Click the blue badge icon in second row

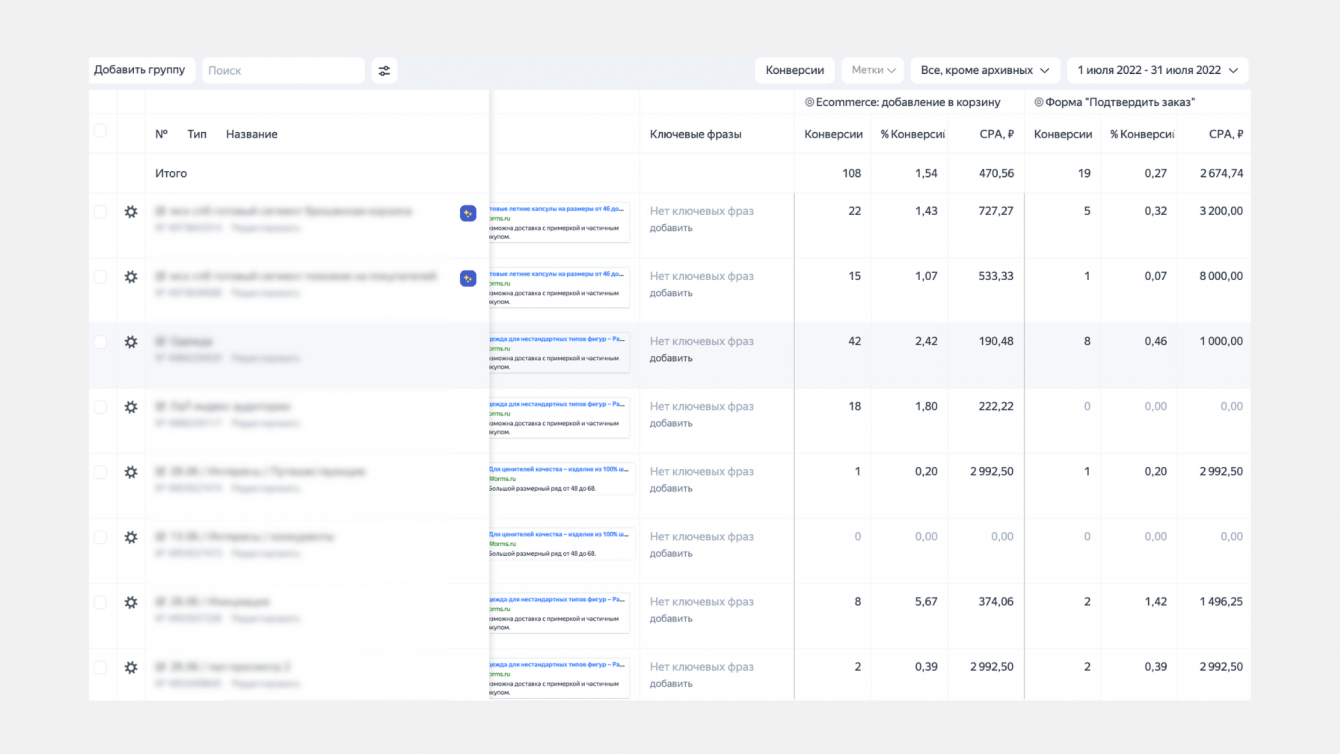(468, 278)
